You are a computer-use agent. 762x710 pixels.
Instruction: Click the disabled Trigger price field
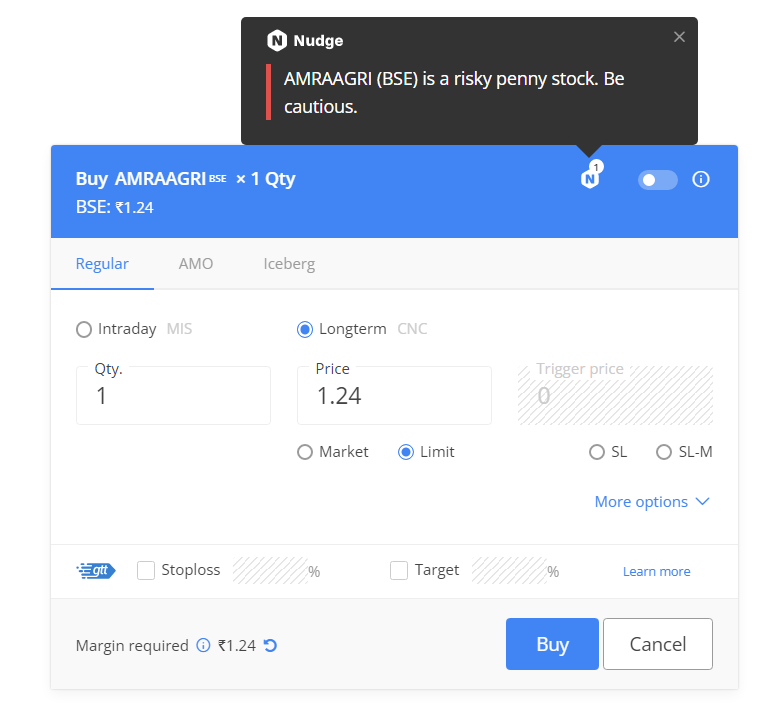[615, 396]
